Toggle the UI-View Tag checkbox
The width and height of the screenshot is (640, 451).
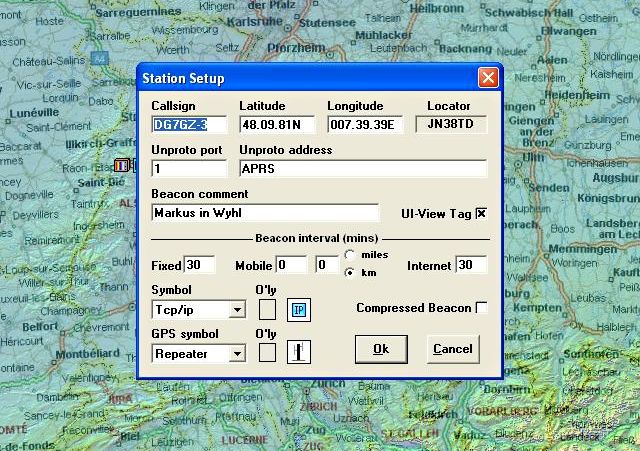481,213
